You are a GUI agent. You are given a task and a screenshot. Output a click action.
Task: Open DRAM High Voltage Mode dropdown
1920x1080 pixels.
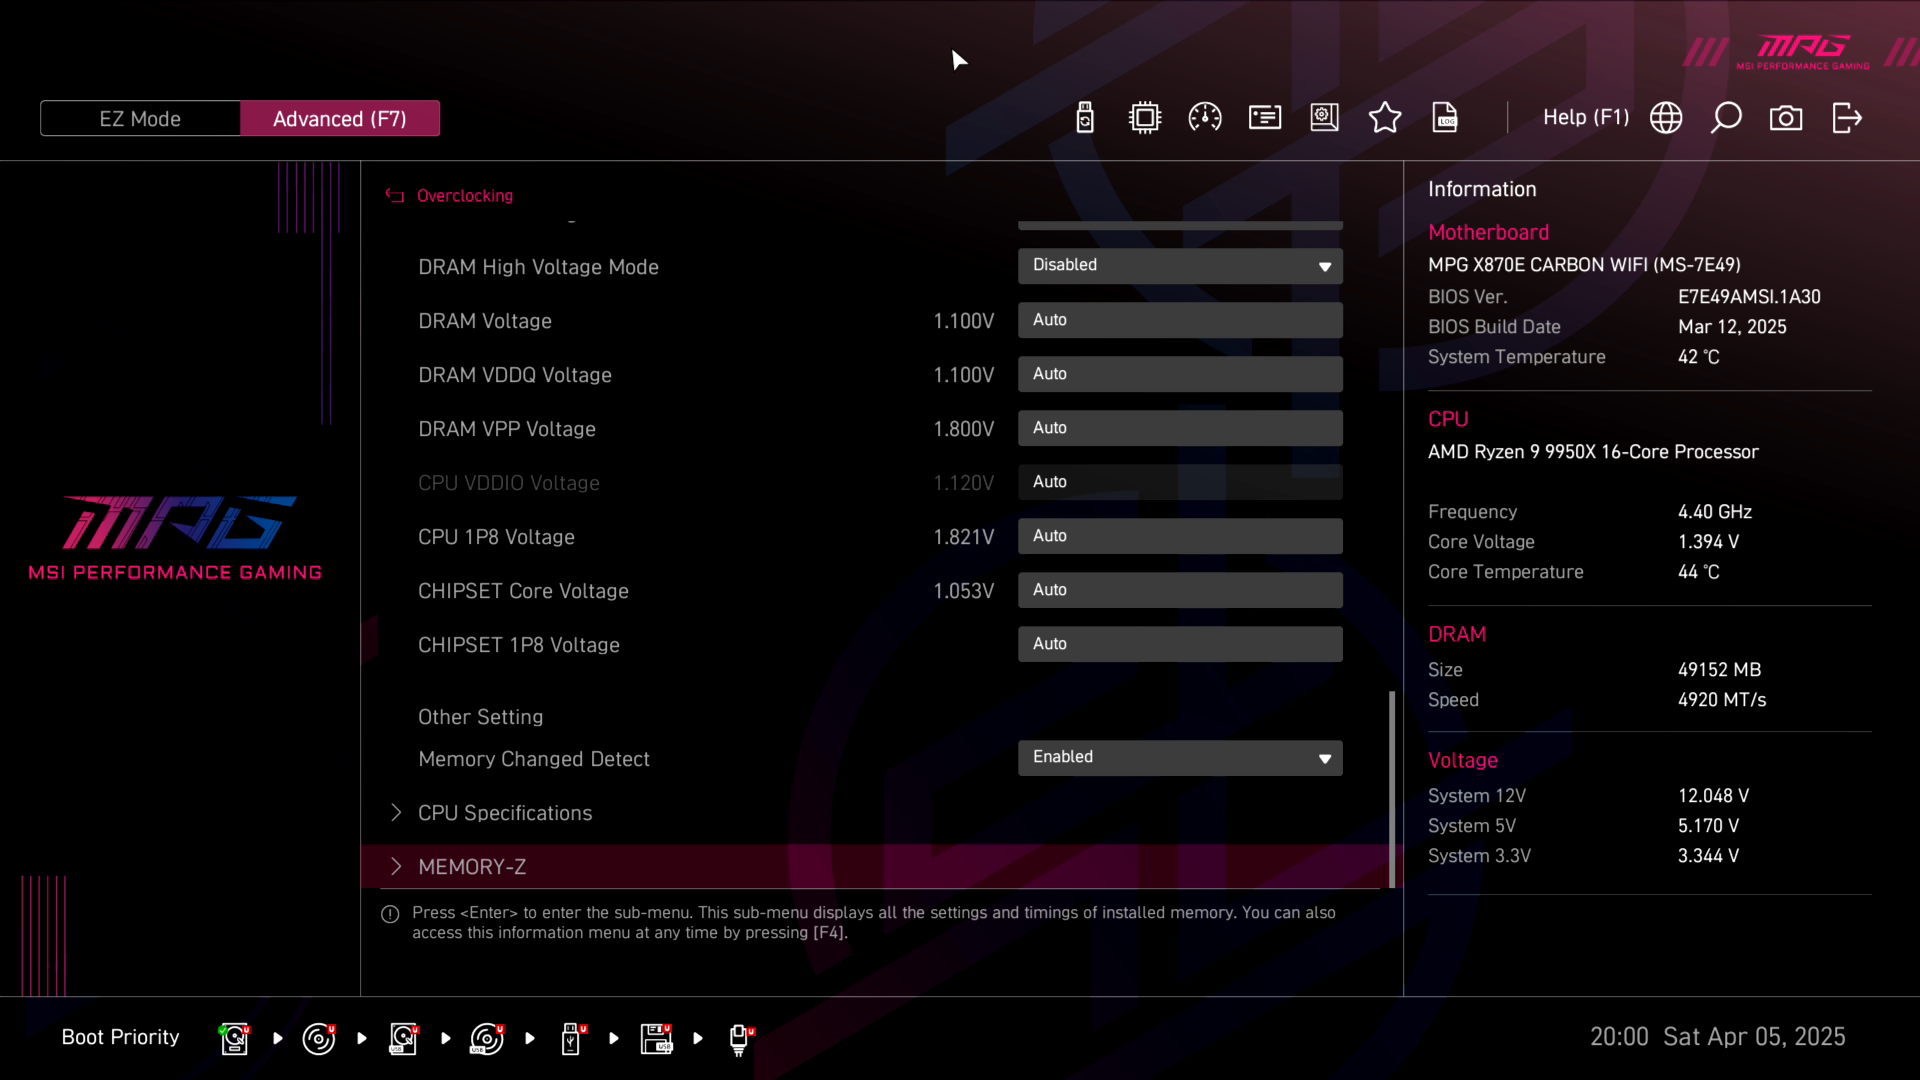1180,266
